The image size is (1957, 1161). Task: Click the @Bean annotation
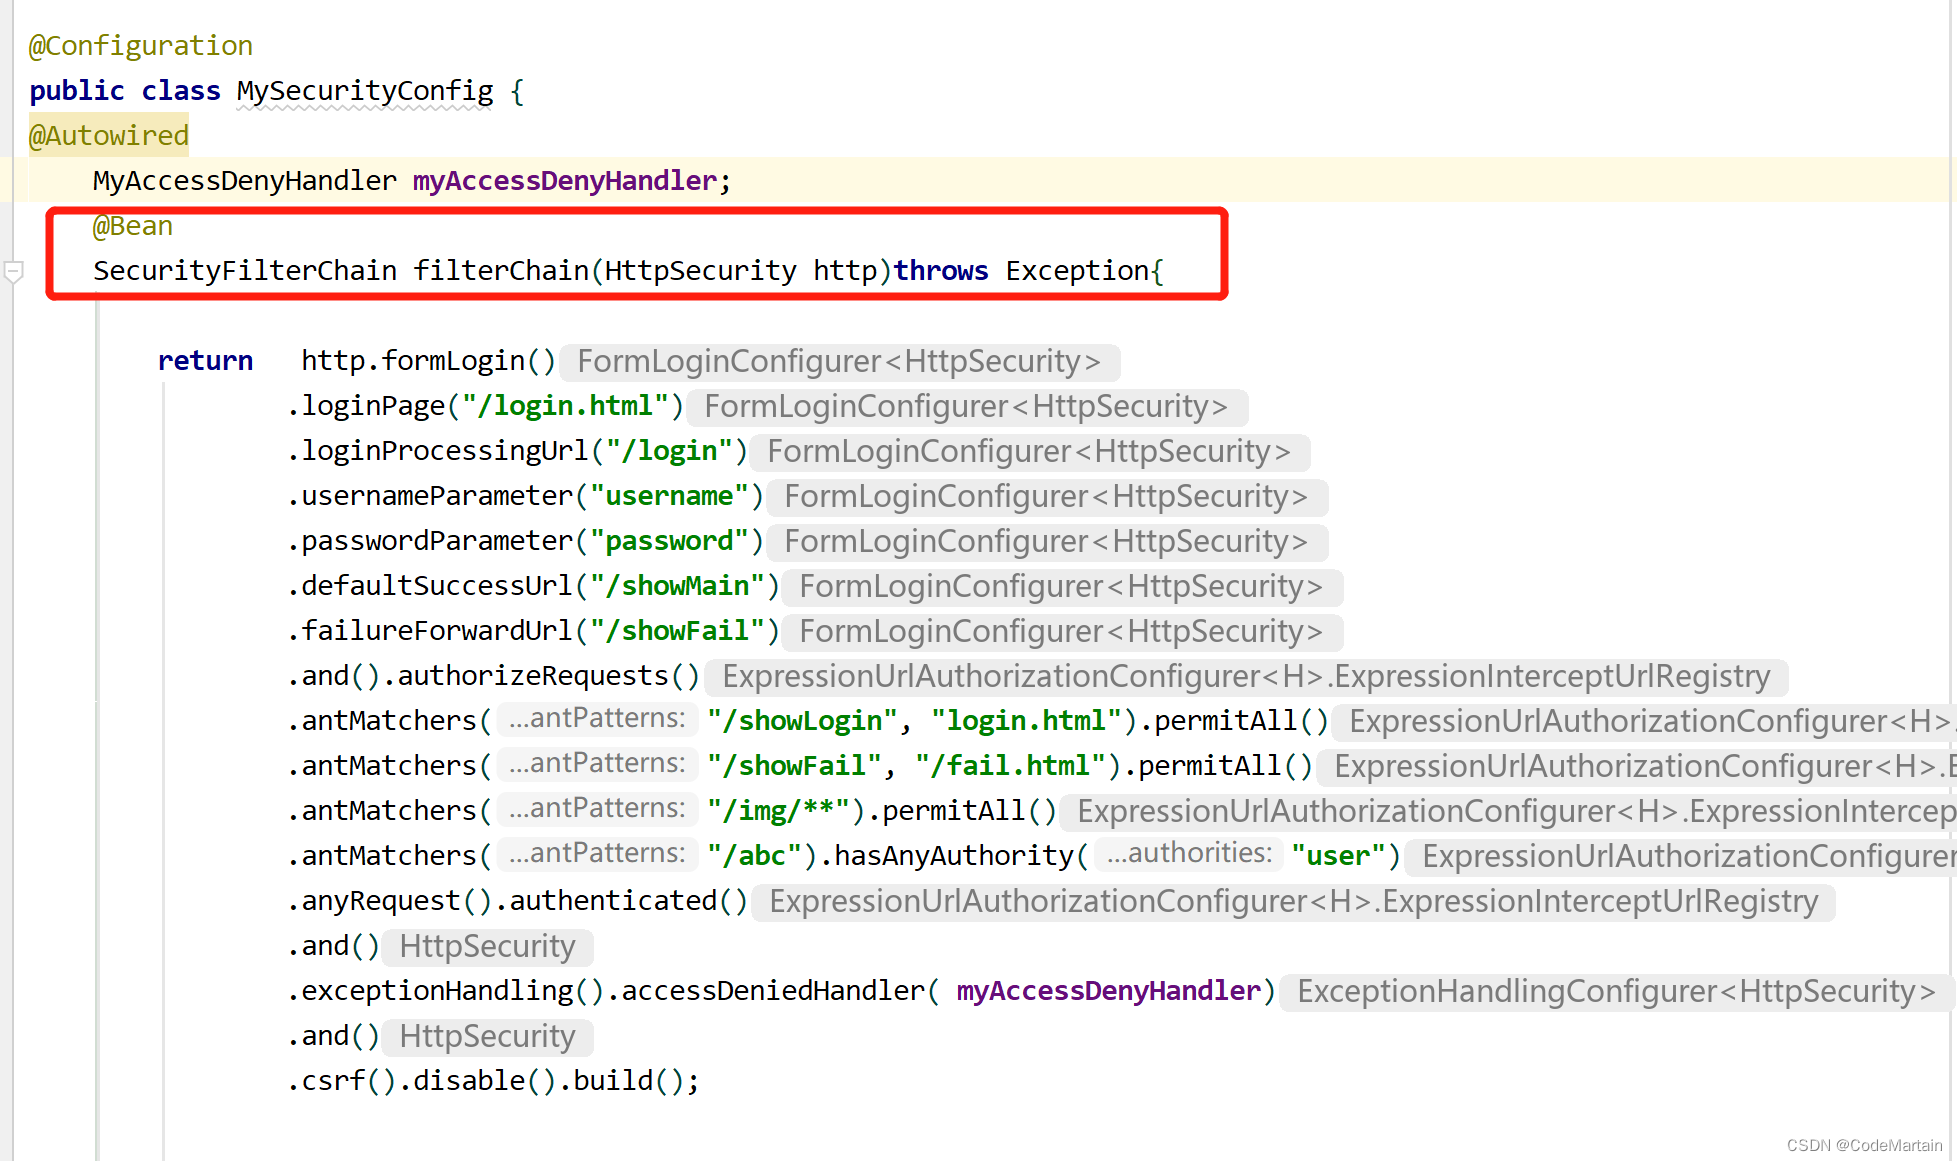click(133, 226)
